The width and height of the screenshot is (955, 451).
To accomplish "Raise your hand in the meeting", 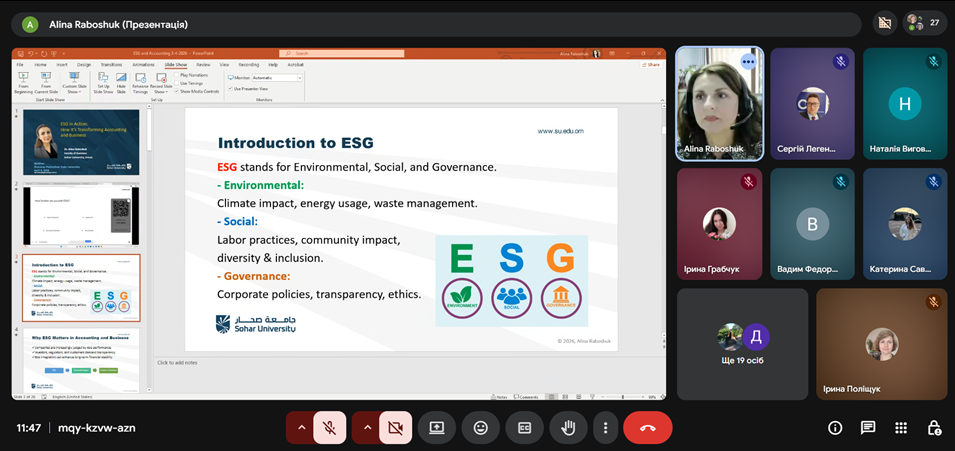I will (x=568, y=428).
